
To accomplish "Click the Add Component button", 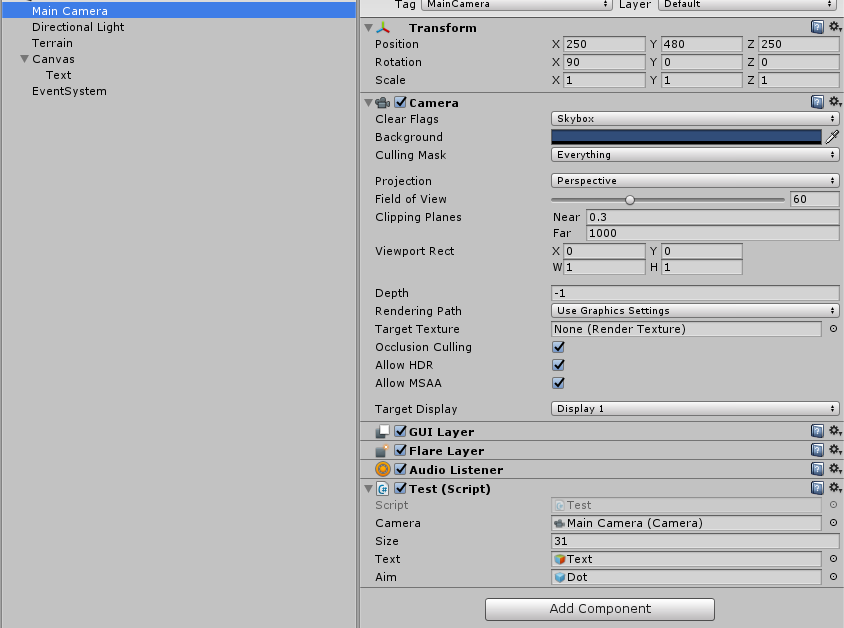I will click(598, 609).
